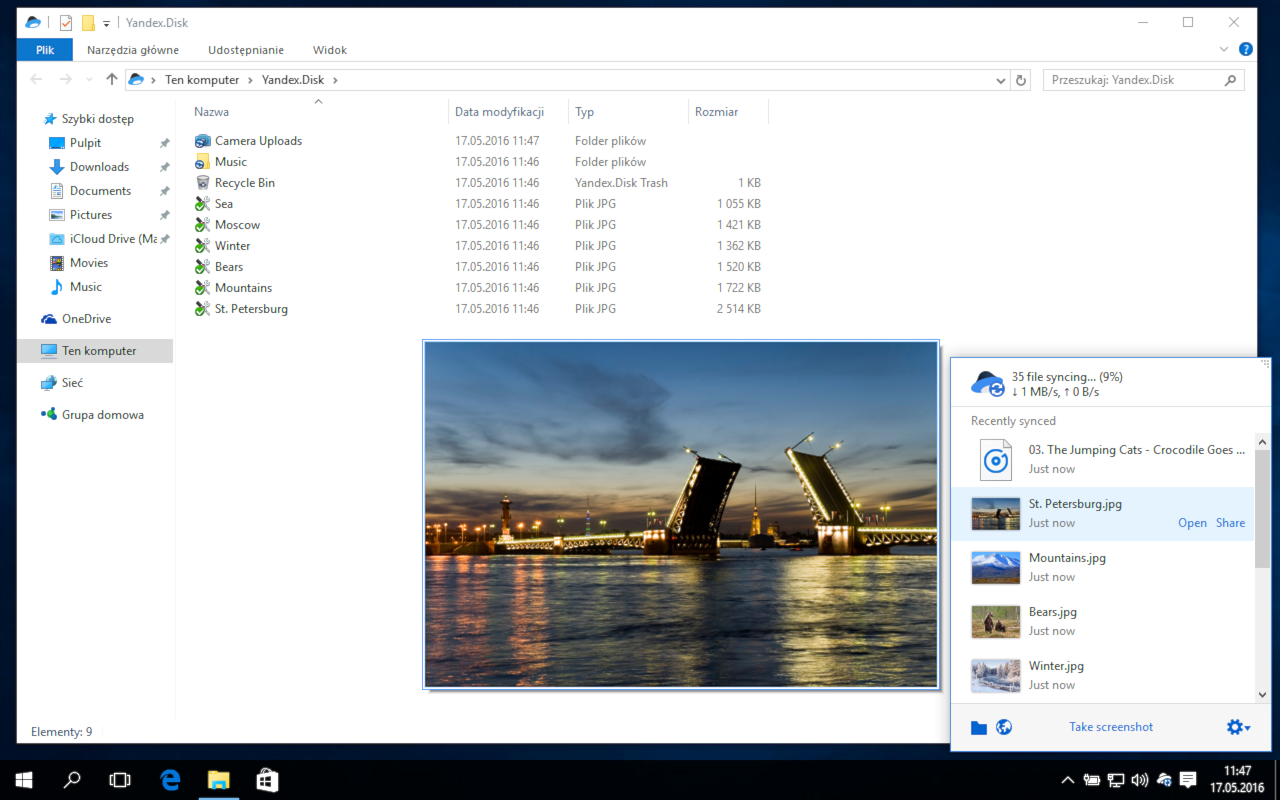Switch to the Widok ribbon tab
The width and height of the screenshot is (1280, 800).
pyautogui.click(x=329, y=49)
